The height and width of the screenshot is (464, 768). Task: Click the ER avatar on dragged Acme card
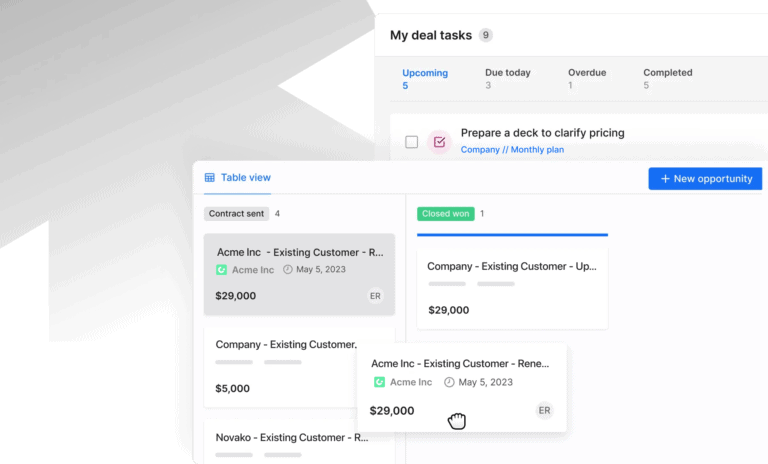click(544, 411)
